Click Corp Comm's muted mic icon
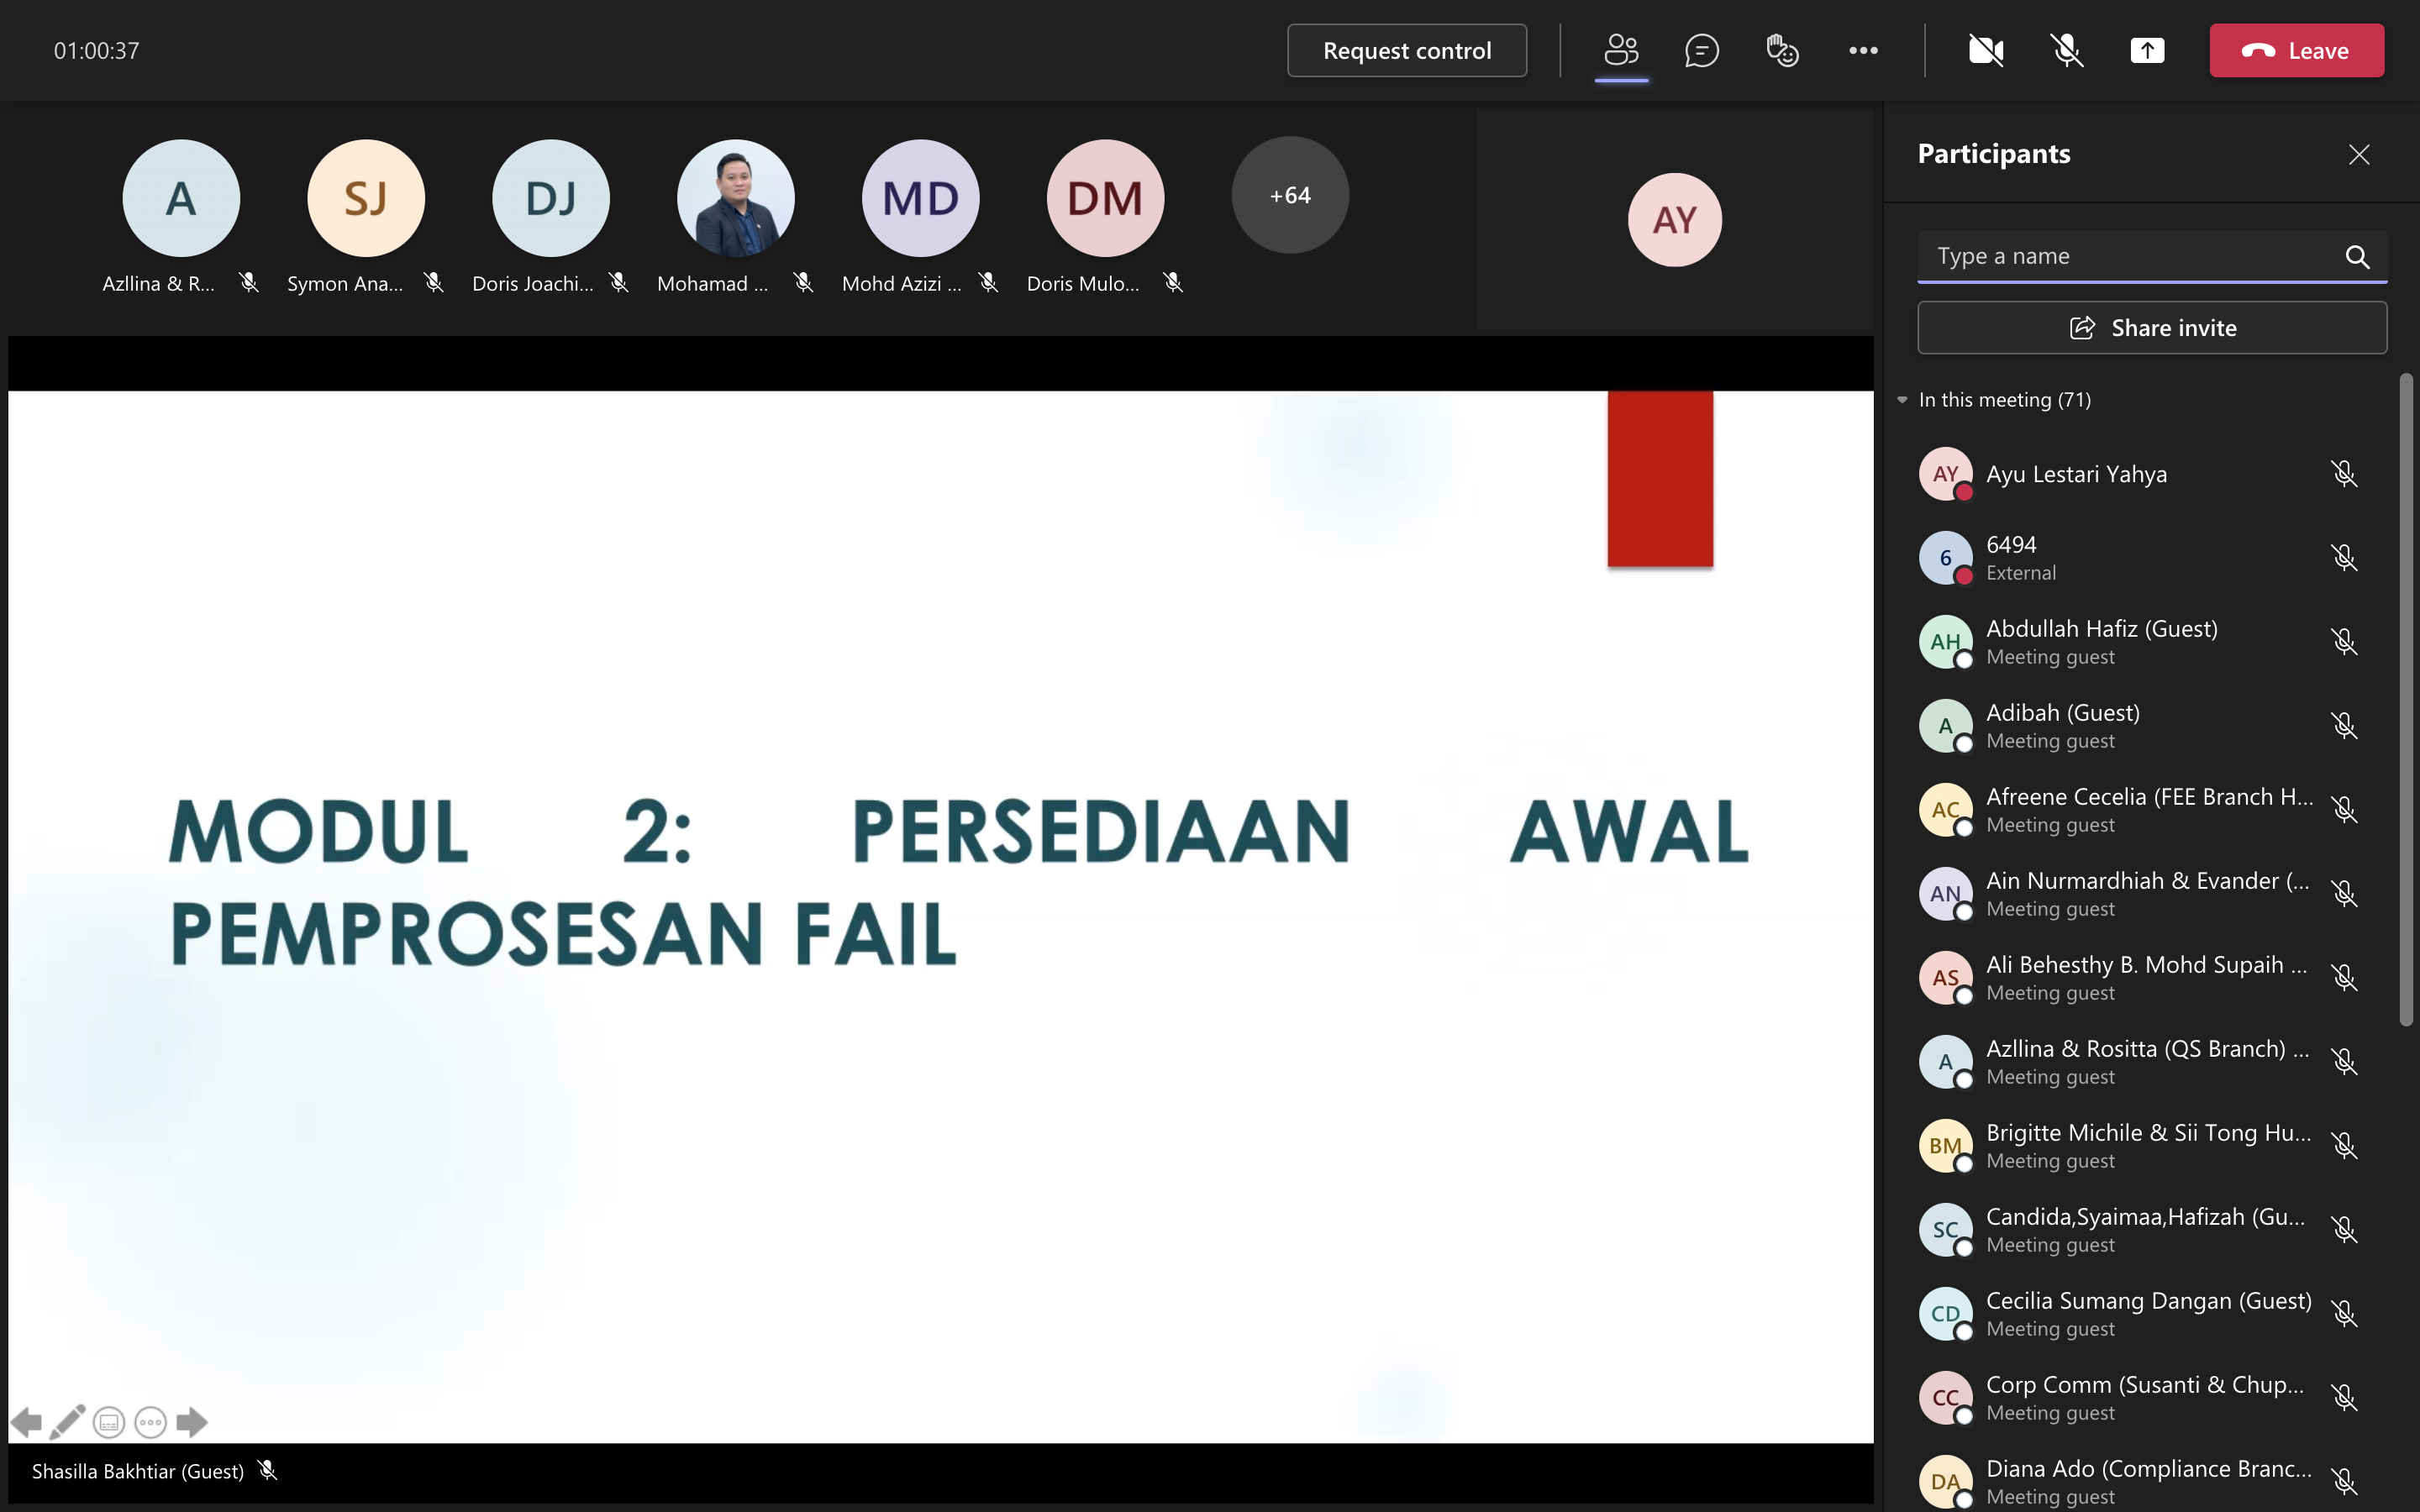 2344,1398
